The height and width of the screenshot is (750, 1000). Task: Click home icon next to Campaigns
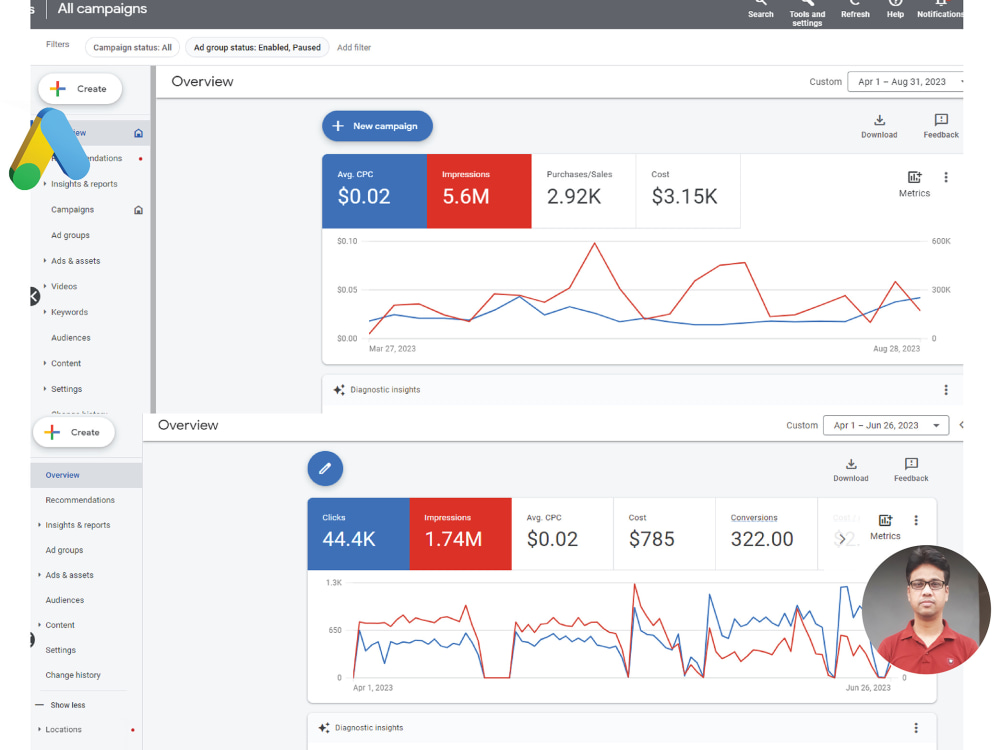point(138,210)
